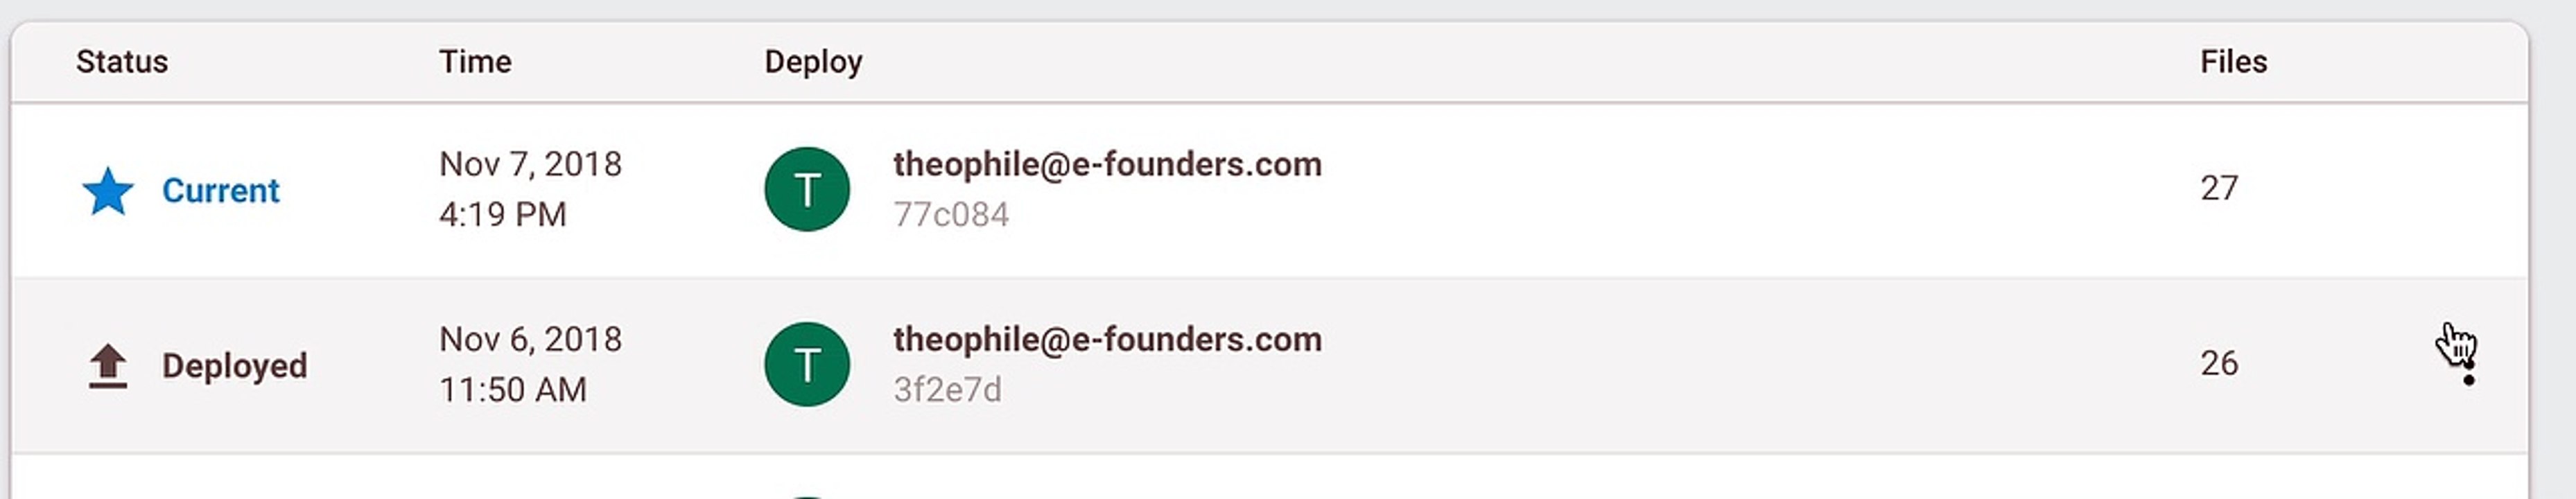Image resolution: width=2576 pixels, height=499 pixels.
Task: Click the email on the Nov 6 deploy
Action: tap(1107, 339)
